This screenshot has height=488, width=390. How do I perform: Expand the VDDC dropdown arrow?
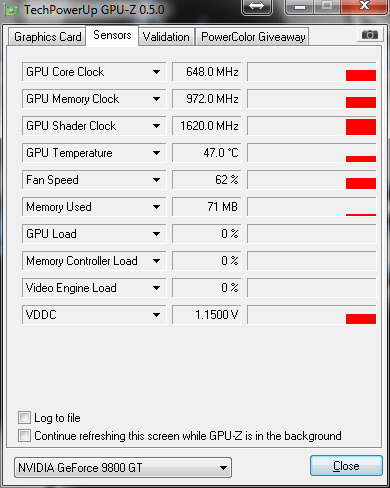coord(156,315)
